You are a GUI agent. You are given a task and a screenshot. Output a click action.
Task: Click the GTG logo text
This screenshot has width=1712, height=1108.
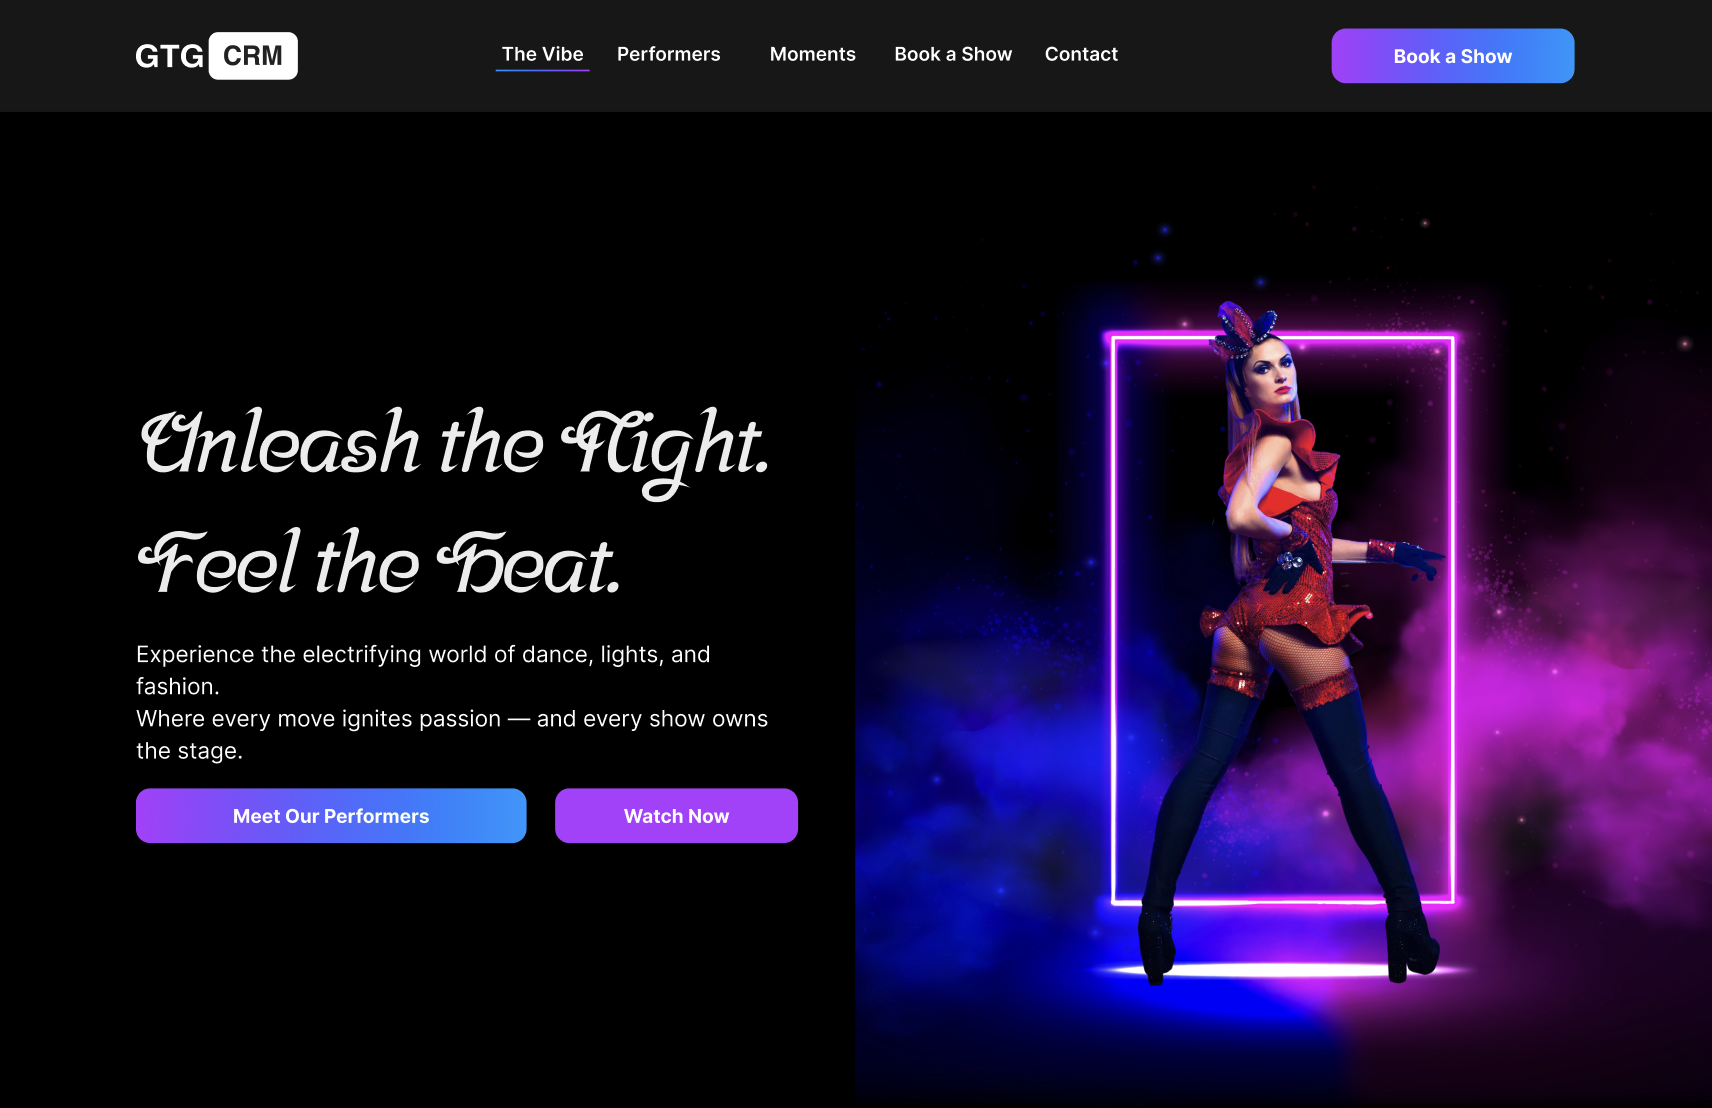(x=169, y=56)
